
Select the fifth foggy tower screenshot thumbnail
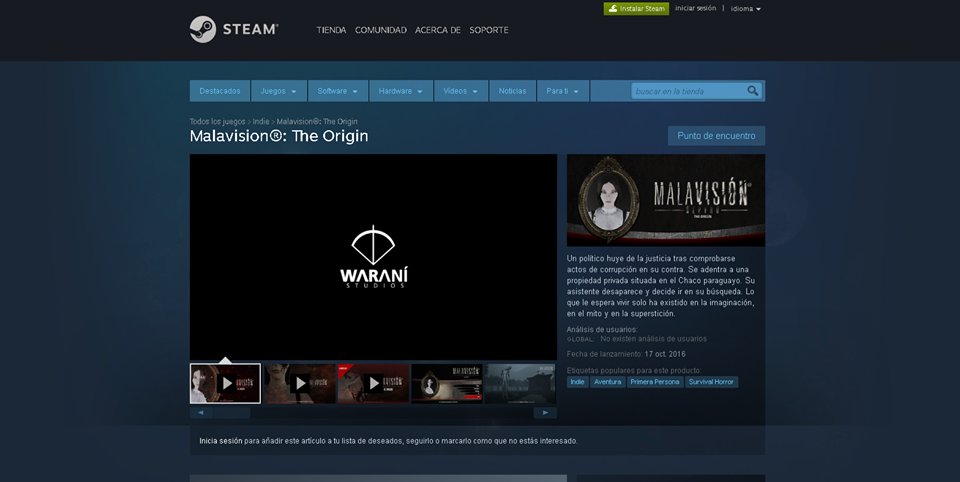520,383
